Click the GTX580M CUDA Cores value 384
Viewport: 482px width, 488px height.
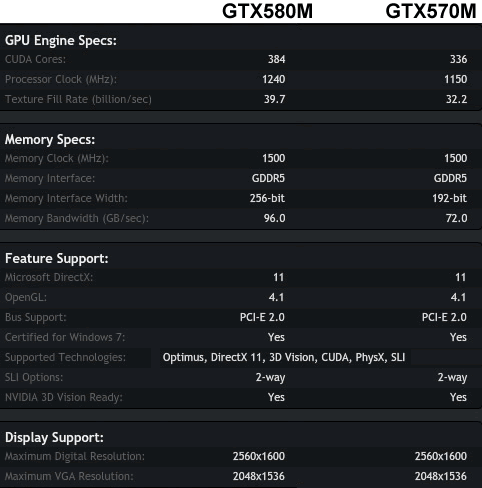[x=277, y=59]
